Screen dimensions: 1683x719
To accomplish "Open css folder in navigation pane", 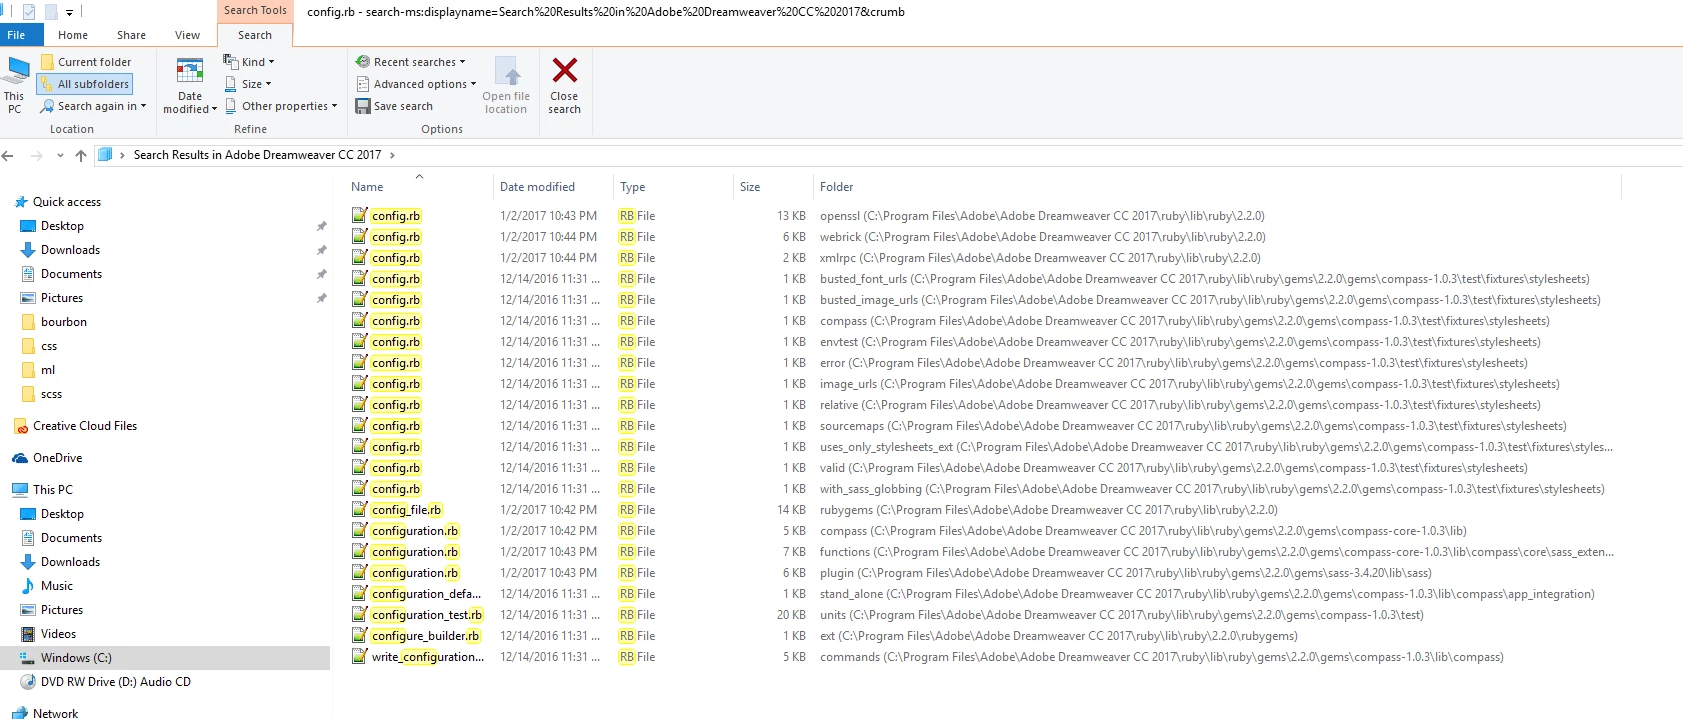I will click(49, 346).
